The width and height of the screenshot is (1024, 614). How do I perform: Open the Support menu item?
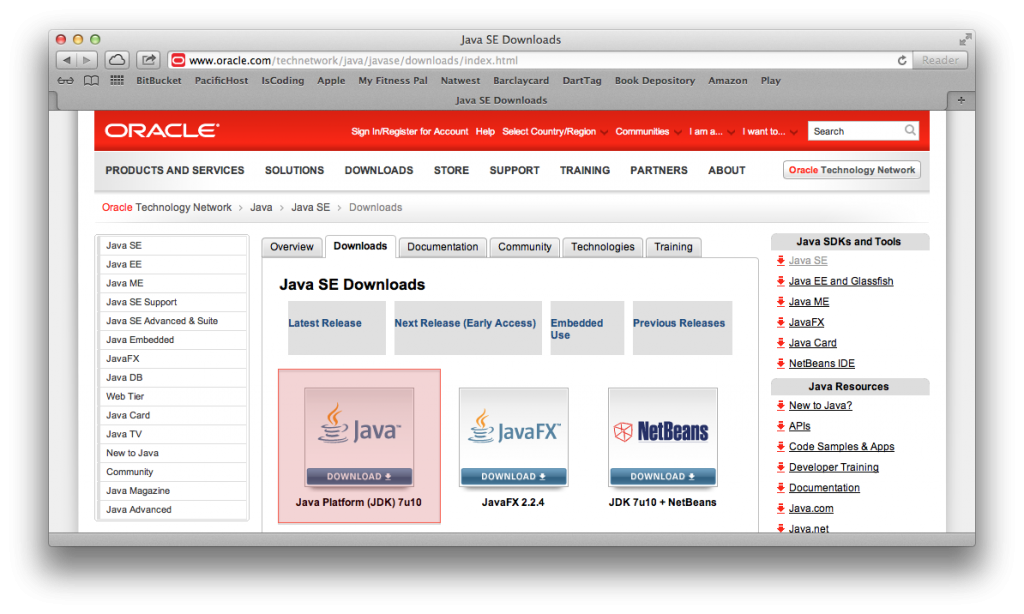(515, 170)
